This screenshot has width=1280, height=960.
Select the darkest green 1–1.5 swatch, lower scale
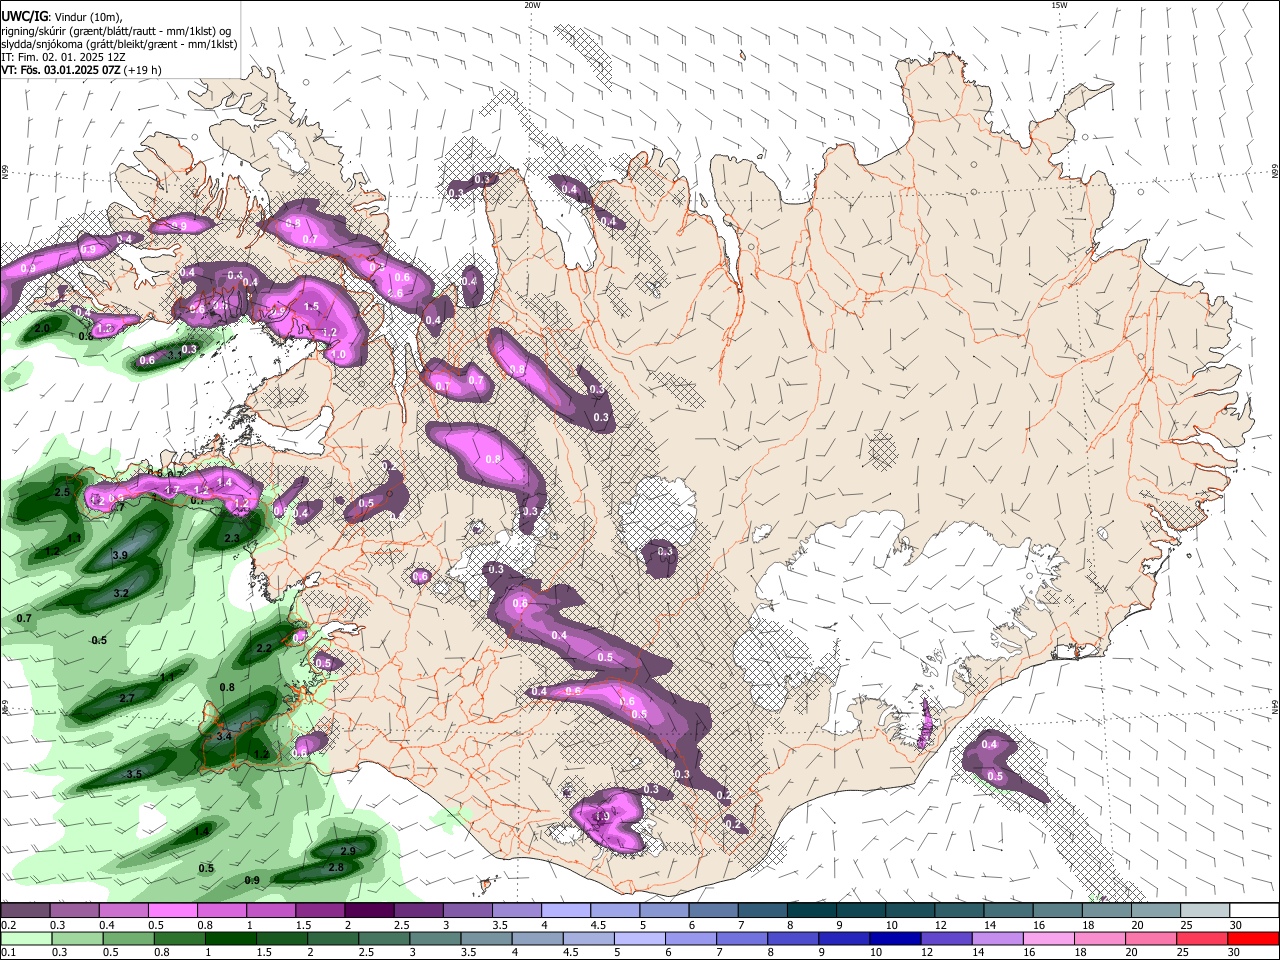click(230, 939)
